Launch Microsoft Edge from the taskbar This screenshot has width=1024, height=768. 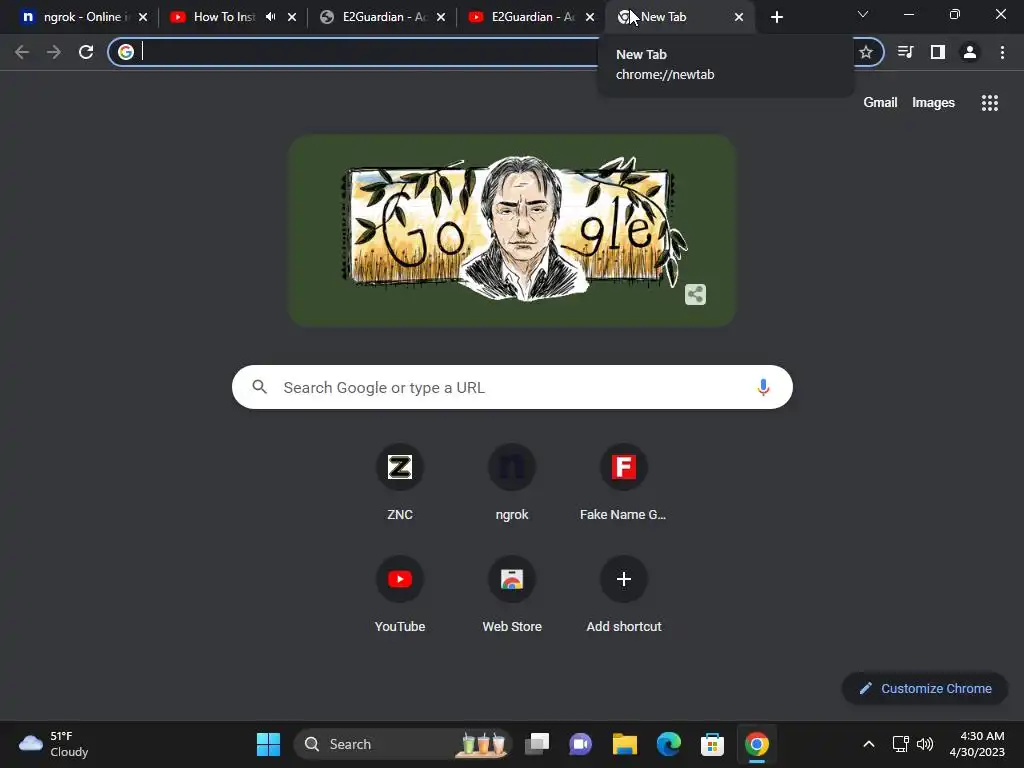[x=668, y=744]
